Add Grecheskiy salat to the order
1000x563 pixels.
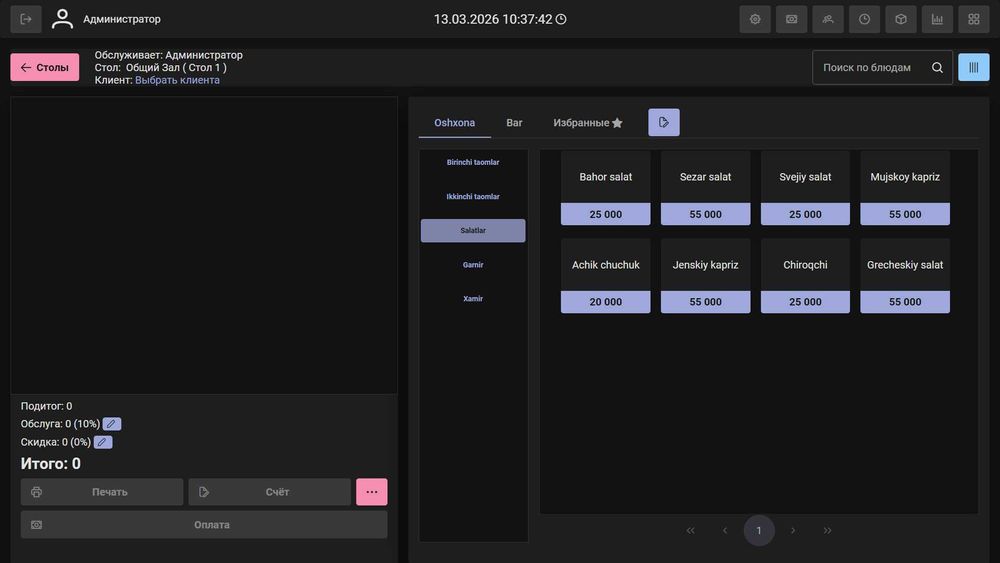[x=905, y=276]
